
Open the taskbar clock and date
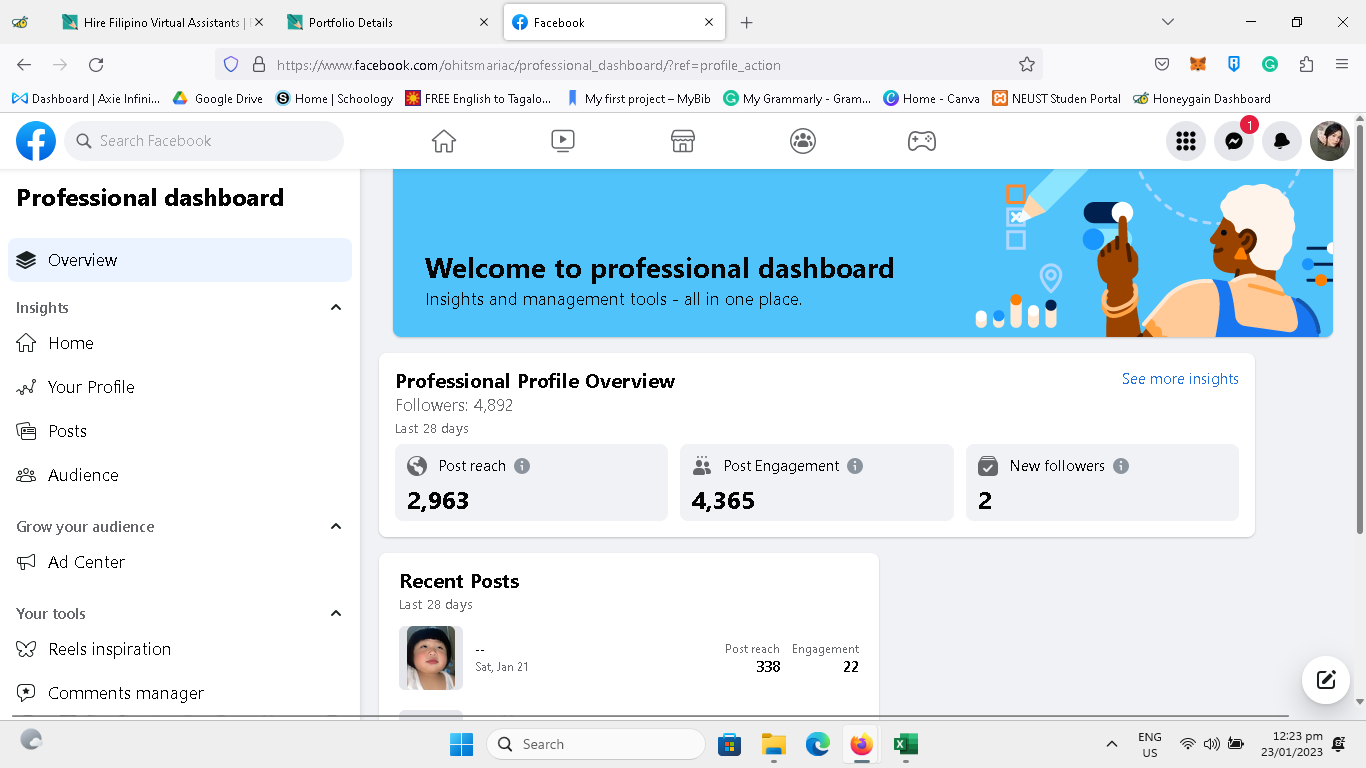pyautogui.click(x=1291, y=744)
